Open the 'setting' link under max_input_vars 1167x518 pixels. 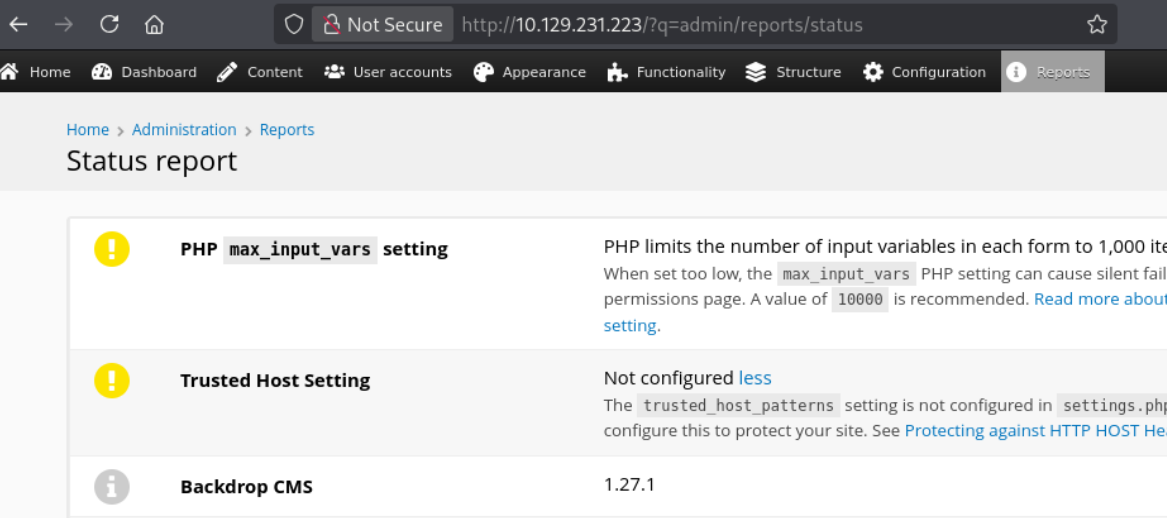[x=630, y=325]
